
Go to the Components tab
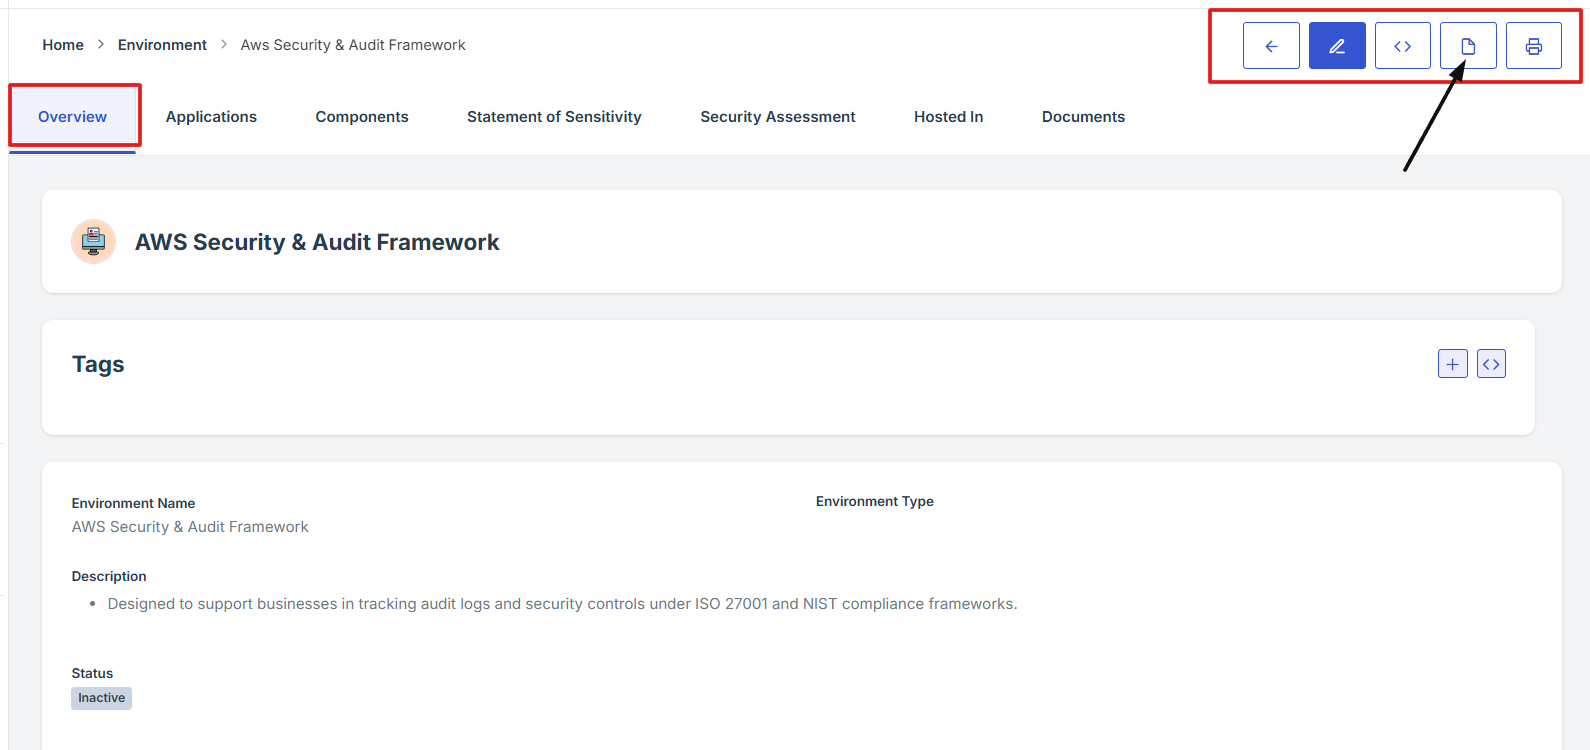[x=362, y=117]
